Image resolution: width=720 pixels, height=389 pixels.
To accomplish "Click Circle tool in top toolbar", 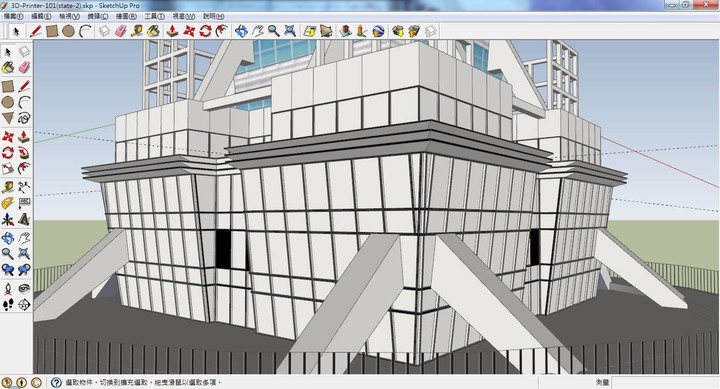I will click(x=68, y=31).
